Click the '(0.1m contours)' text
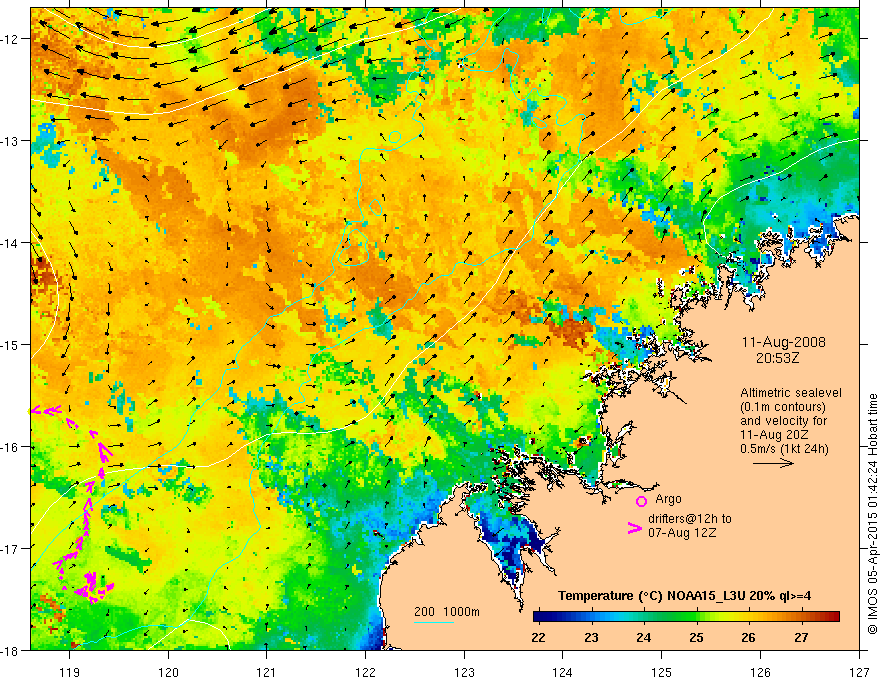The width and height of the screenshot is (880, 680). click(783, 407)
